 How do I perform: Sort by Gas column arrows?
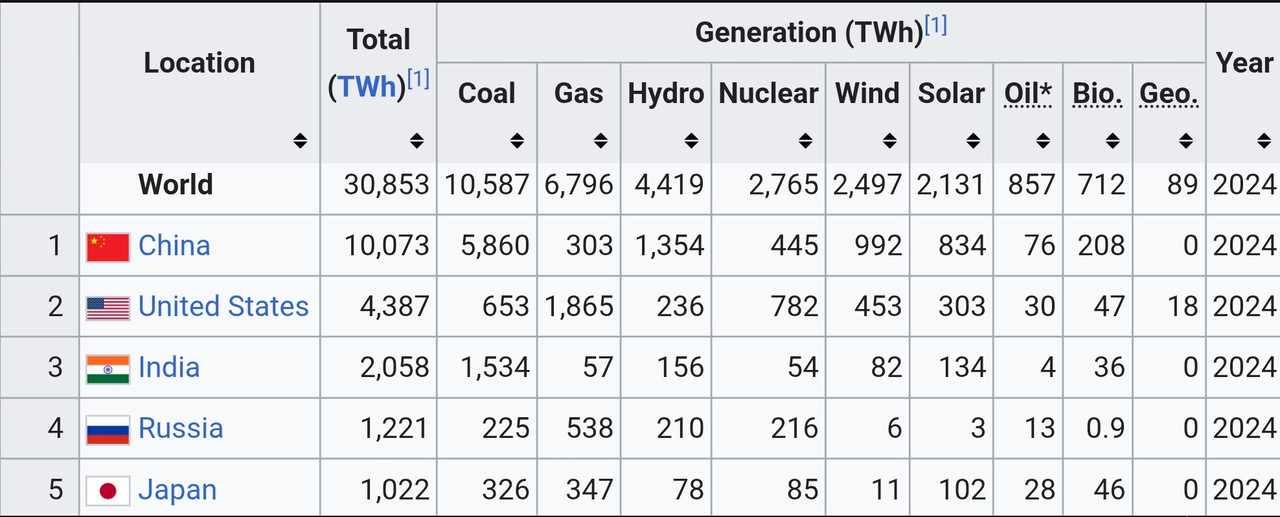(x=600, y=141)
